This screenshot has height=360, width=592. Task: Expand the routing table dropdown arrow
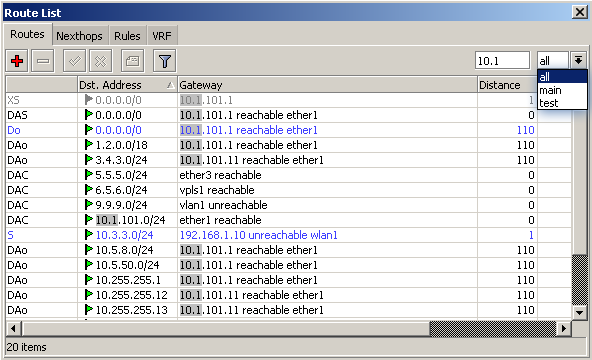578,60
